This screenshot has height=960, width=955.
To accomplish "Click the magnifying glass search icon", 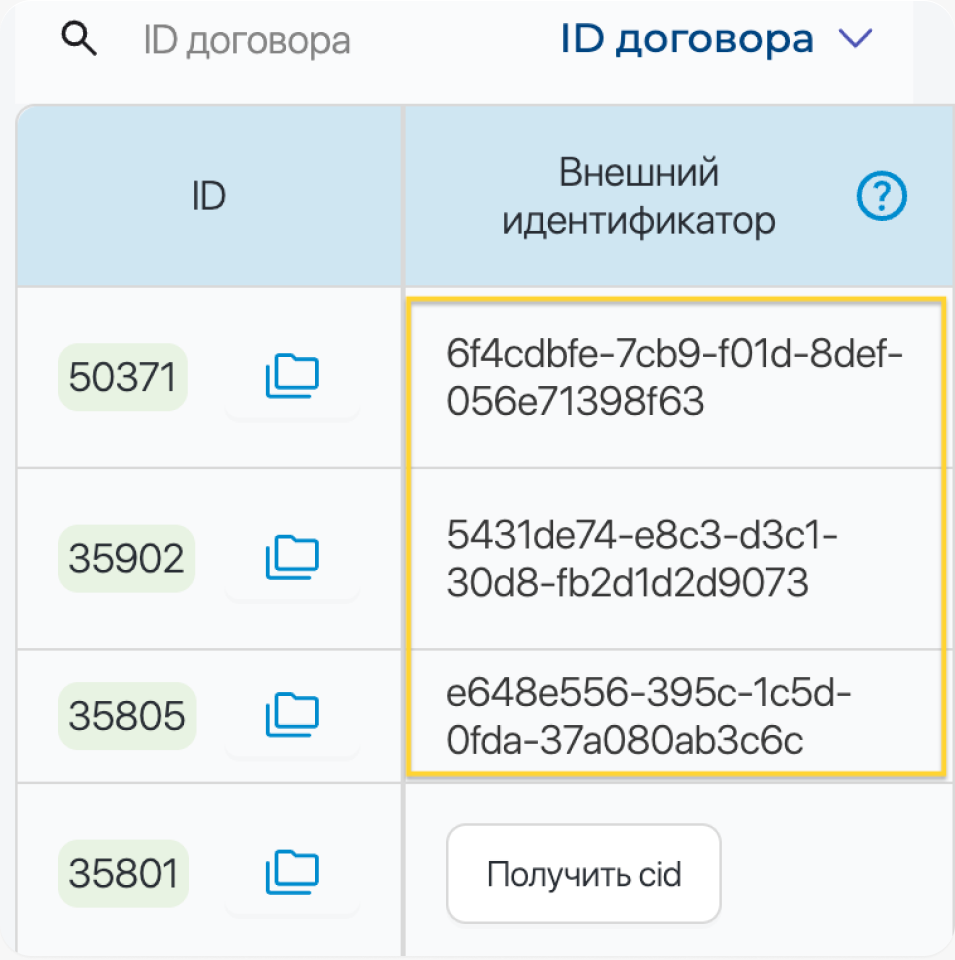I will coord(80,38).
